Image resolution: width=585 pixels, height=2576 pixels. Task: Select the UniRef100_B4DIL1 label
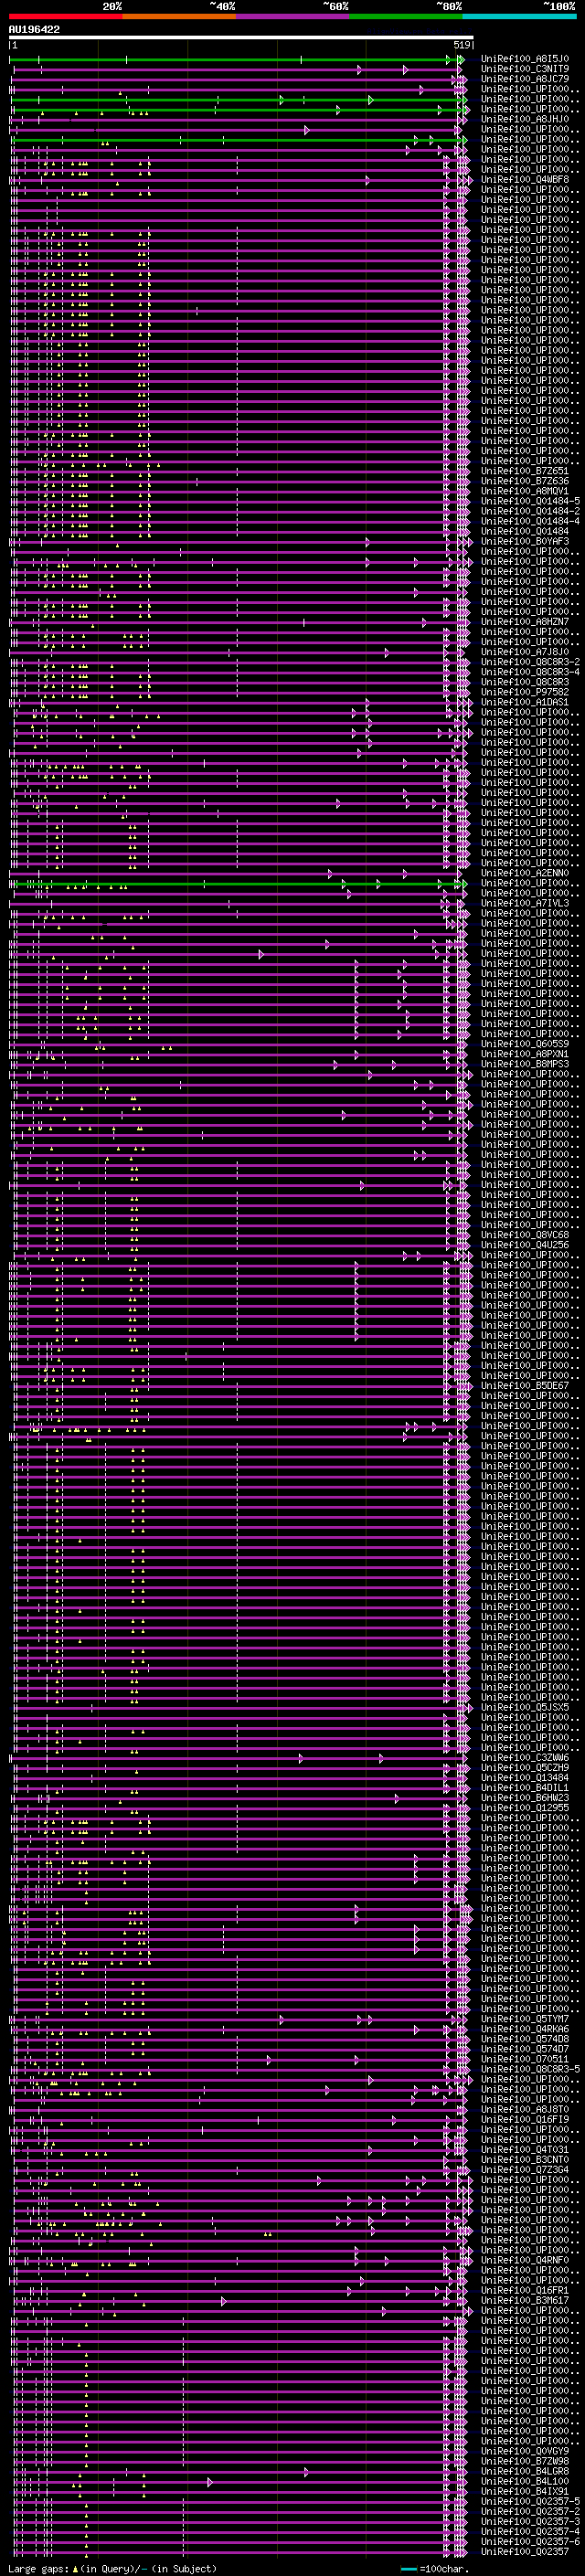[x=525, y=1787]
